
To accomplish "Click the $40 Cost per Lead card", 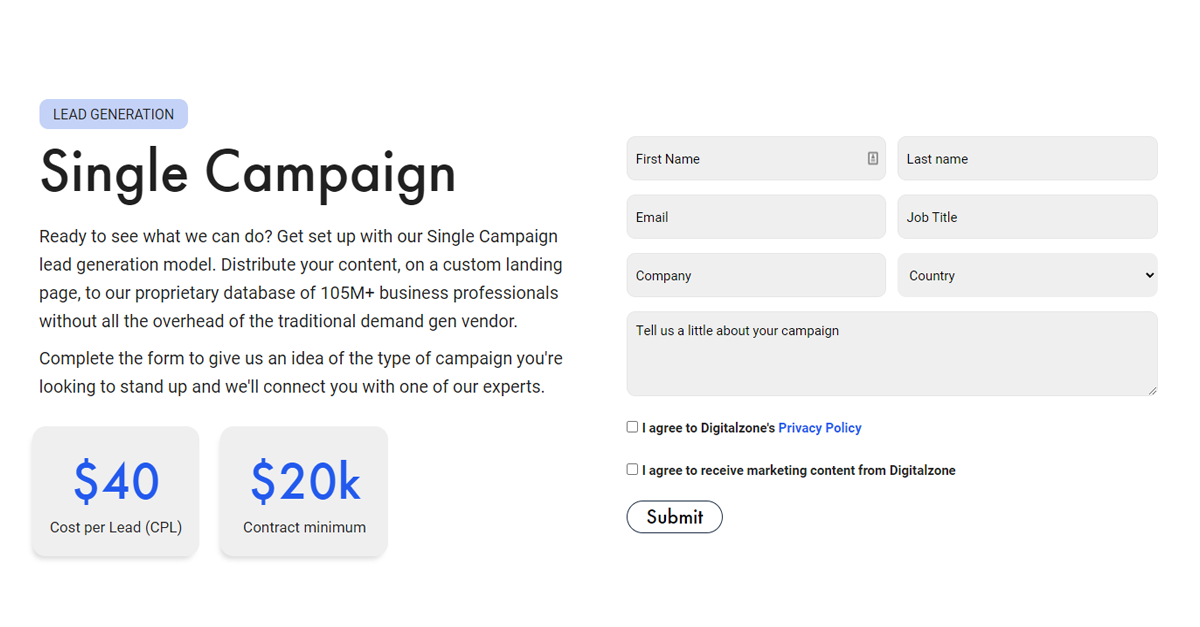I will (x=115, y=491).
